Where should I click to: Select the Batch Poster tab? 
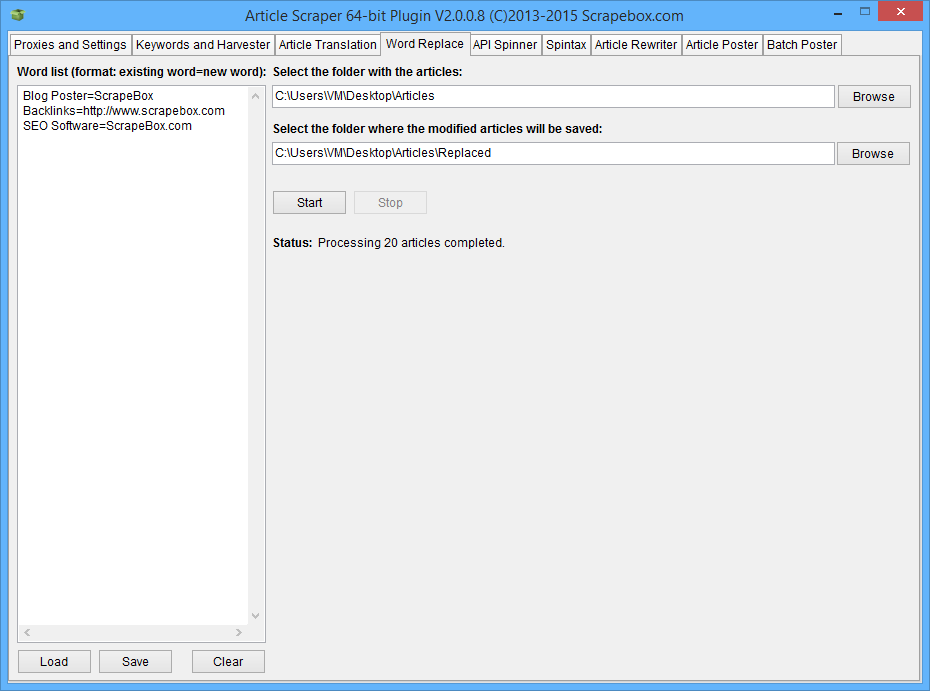[802, 45]
